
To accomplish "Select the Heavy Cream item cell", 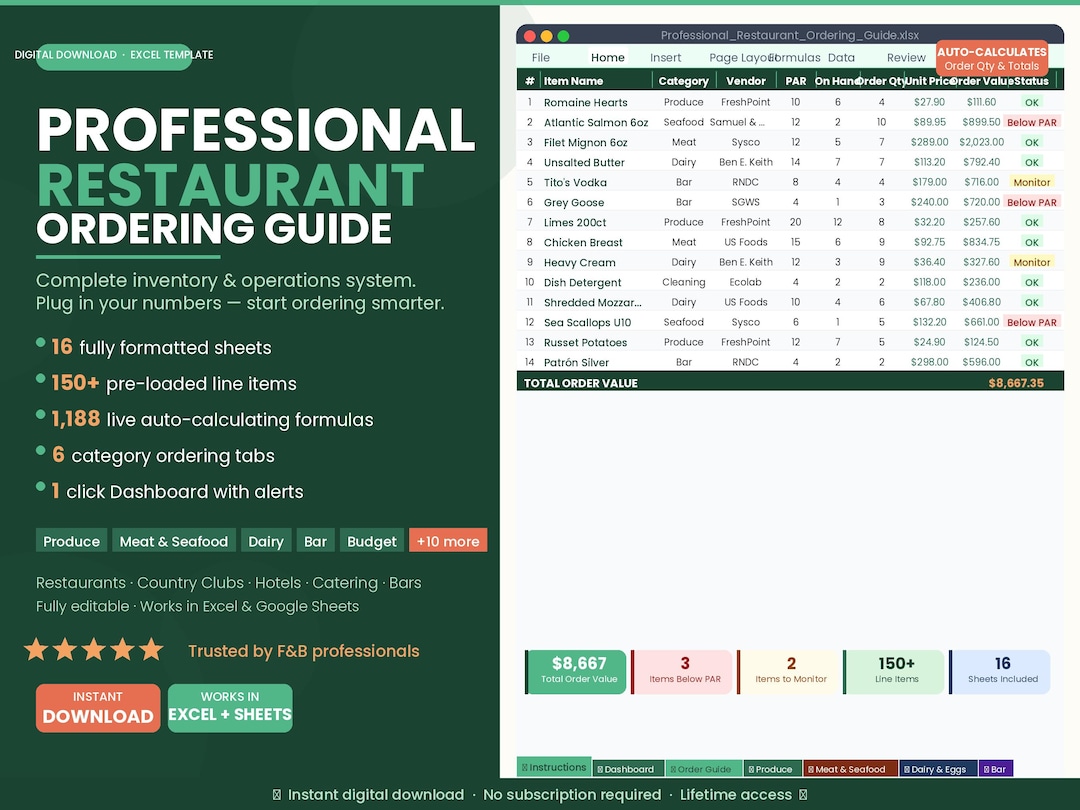I will [579, 262].
